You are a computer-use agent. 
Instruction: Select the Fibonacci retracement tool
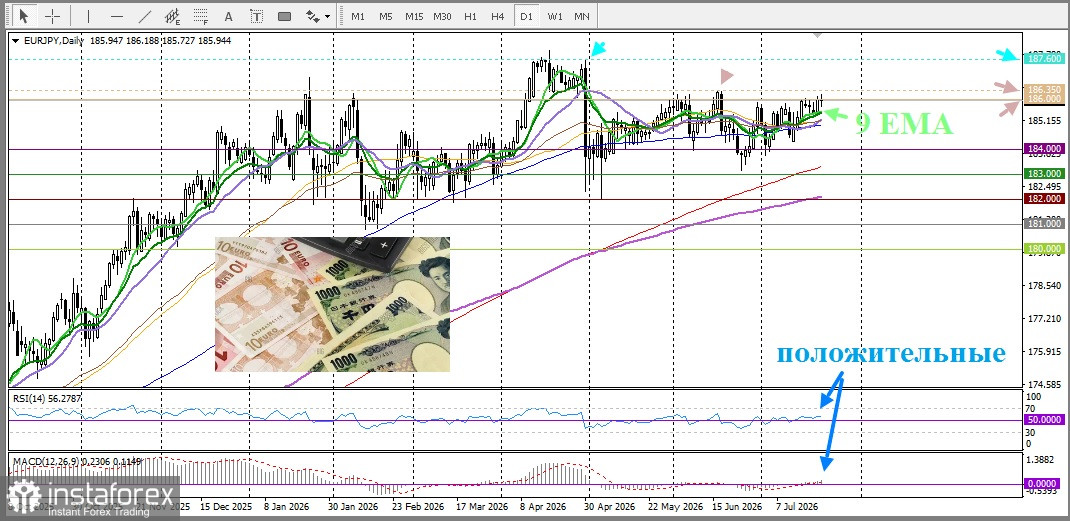[x=201, y=15]
